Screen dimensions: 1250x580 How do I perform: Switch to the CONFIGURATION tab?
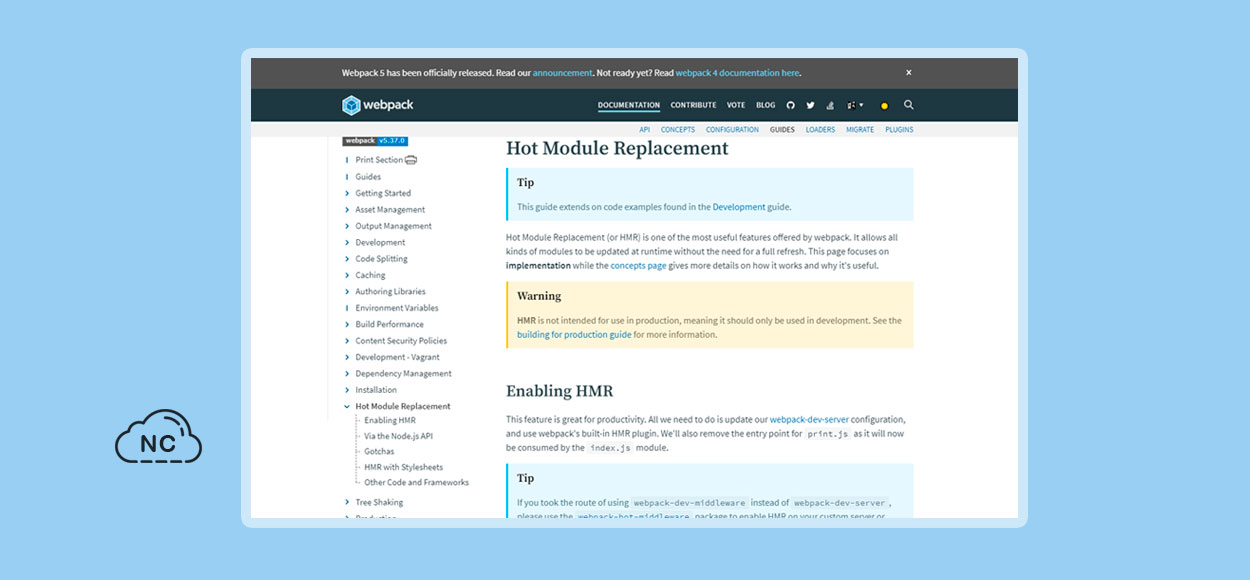[x=733, y=130]
